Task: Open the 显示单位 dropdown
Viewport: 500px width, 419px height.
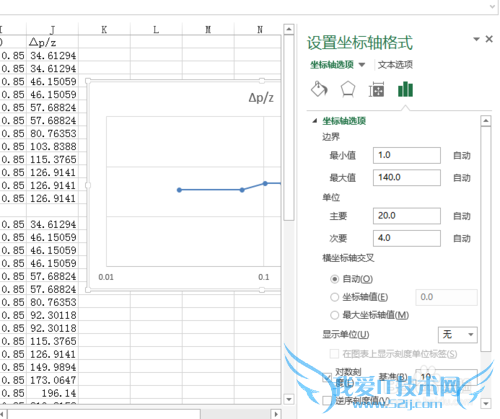Action: click(x=457, y=334)
